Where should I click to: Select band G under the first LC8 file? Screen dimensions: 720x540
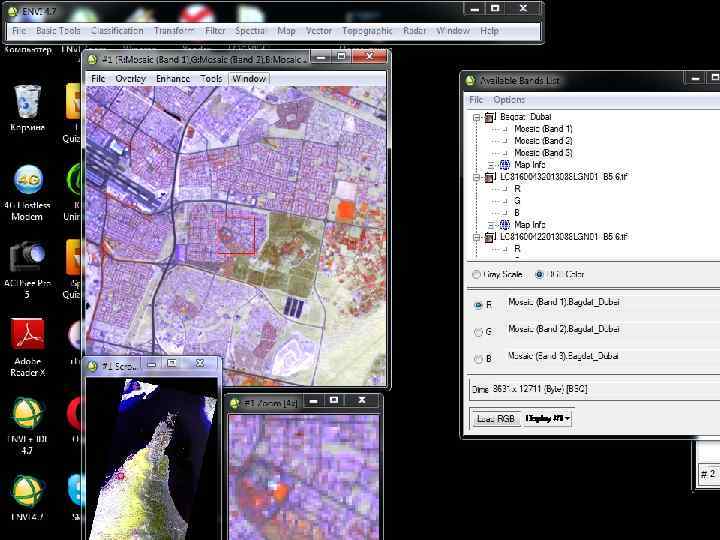pyautogui.click(x=517, y=201)
